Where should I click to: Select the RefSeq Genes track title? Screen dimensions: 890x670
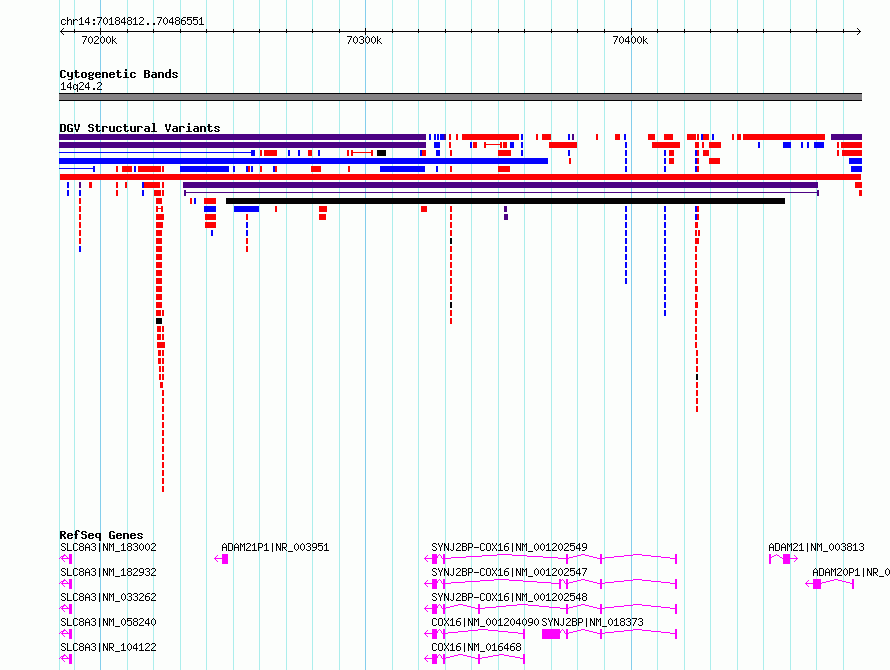click(x=101, y=535)
